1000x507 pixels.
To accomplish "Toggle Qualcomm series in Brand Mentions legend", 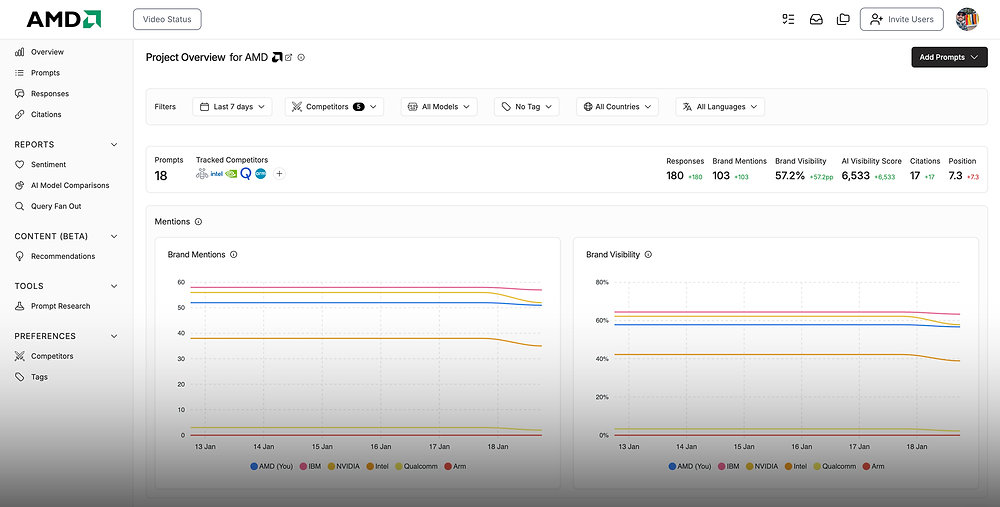I will tap(416, 466).
